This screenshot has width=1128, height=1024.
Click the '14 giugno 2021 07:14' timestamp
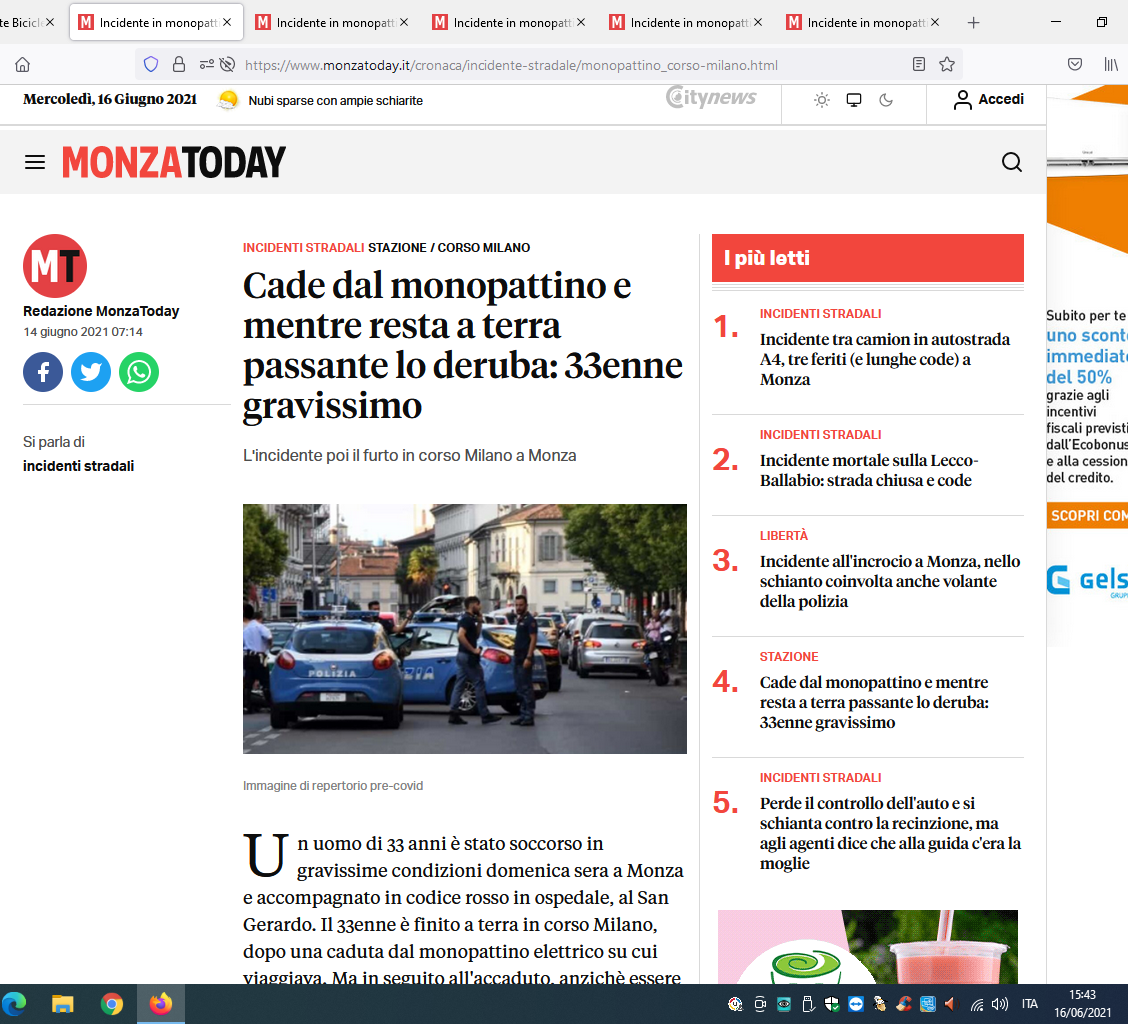tap(83, 332)
